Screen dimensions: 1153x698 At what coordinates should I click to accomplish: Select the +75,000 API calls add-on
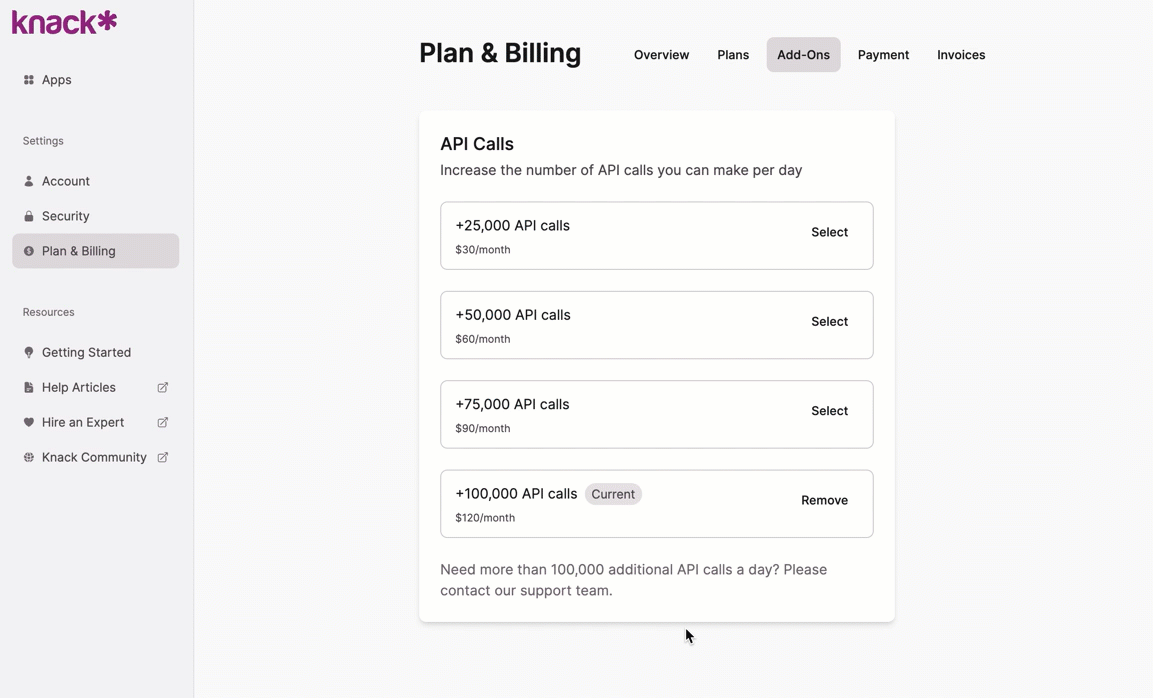point(829,411)
